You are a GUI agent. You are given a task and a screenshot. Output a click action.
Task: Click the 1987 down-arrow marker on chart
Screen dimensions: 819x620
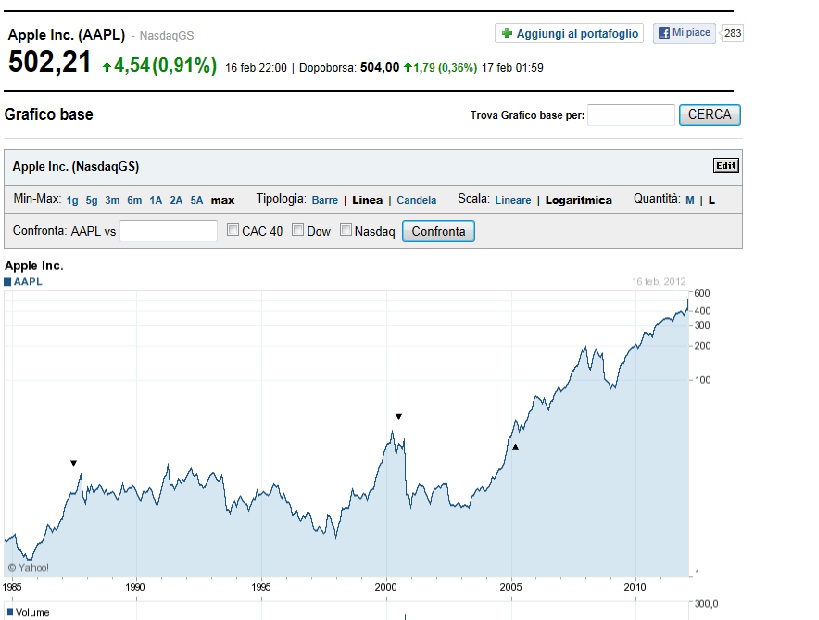(x=73, y=463)
